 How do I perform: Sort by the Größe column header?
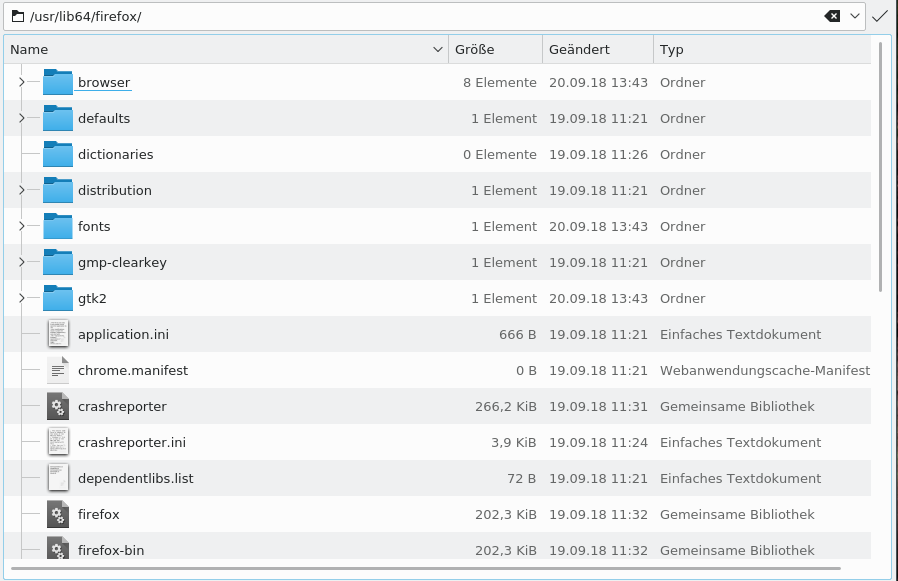coord(495,49)
